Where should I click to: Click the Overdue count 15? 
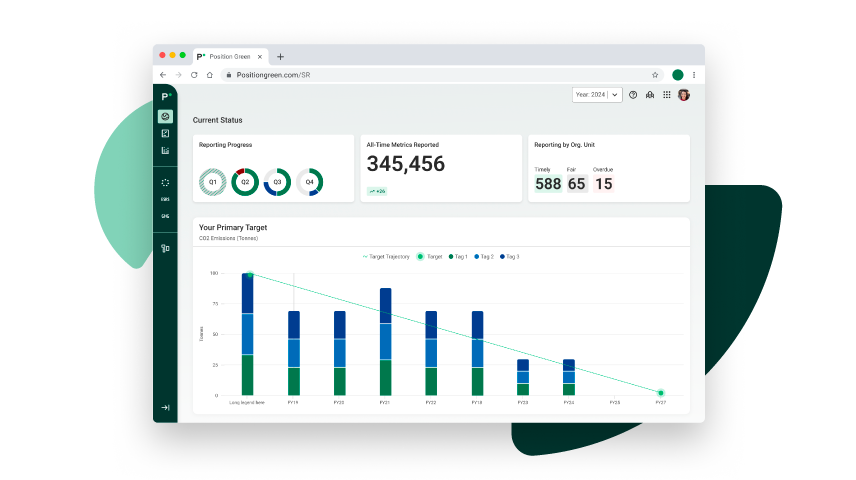603,184
